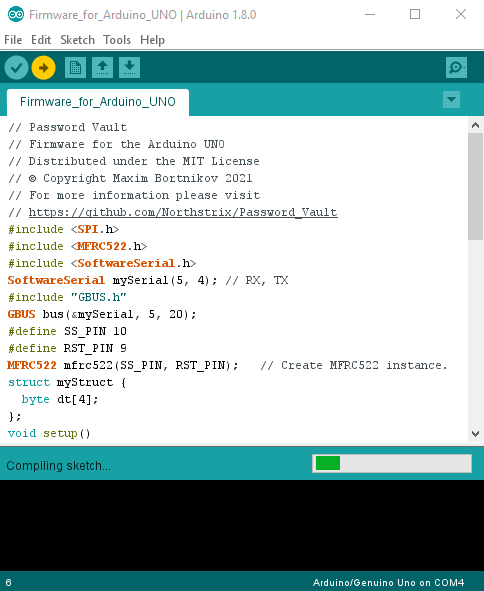Maximize the Arduino window
This screenshot has height=591, width=484.
pos(415,14)
